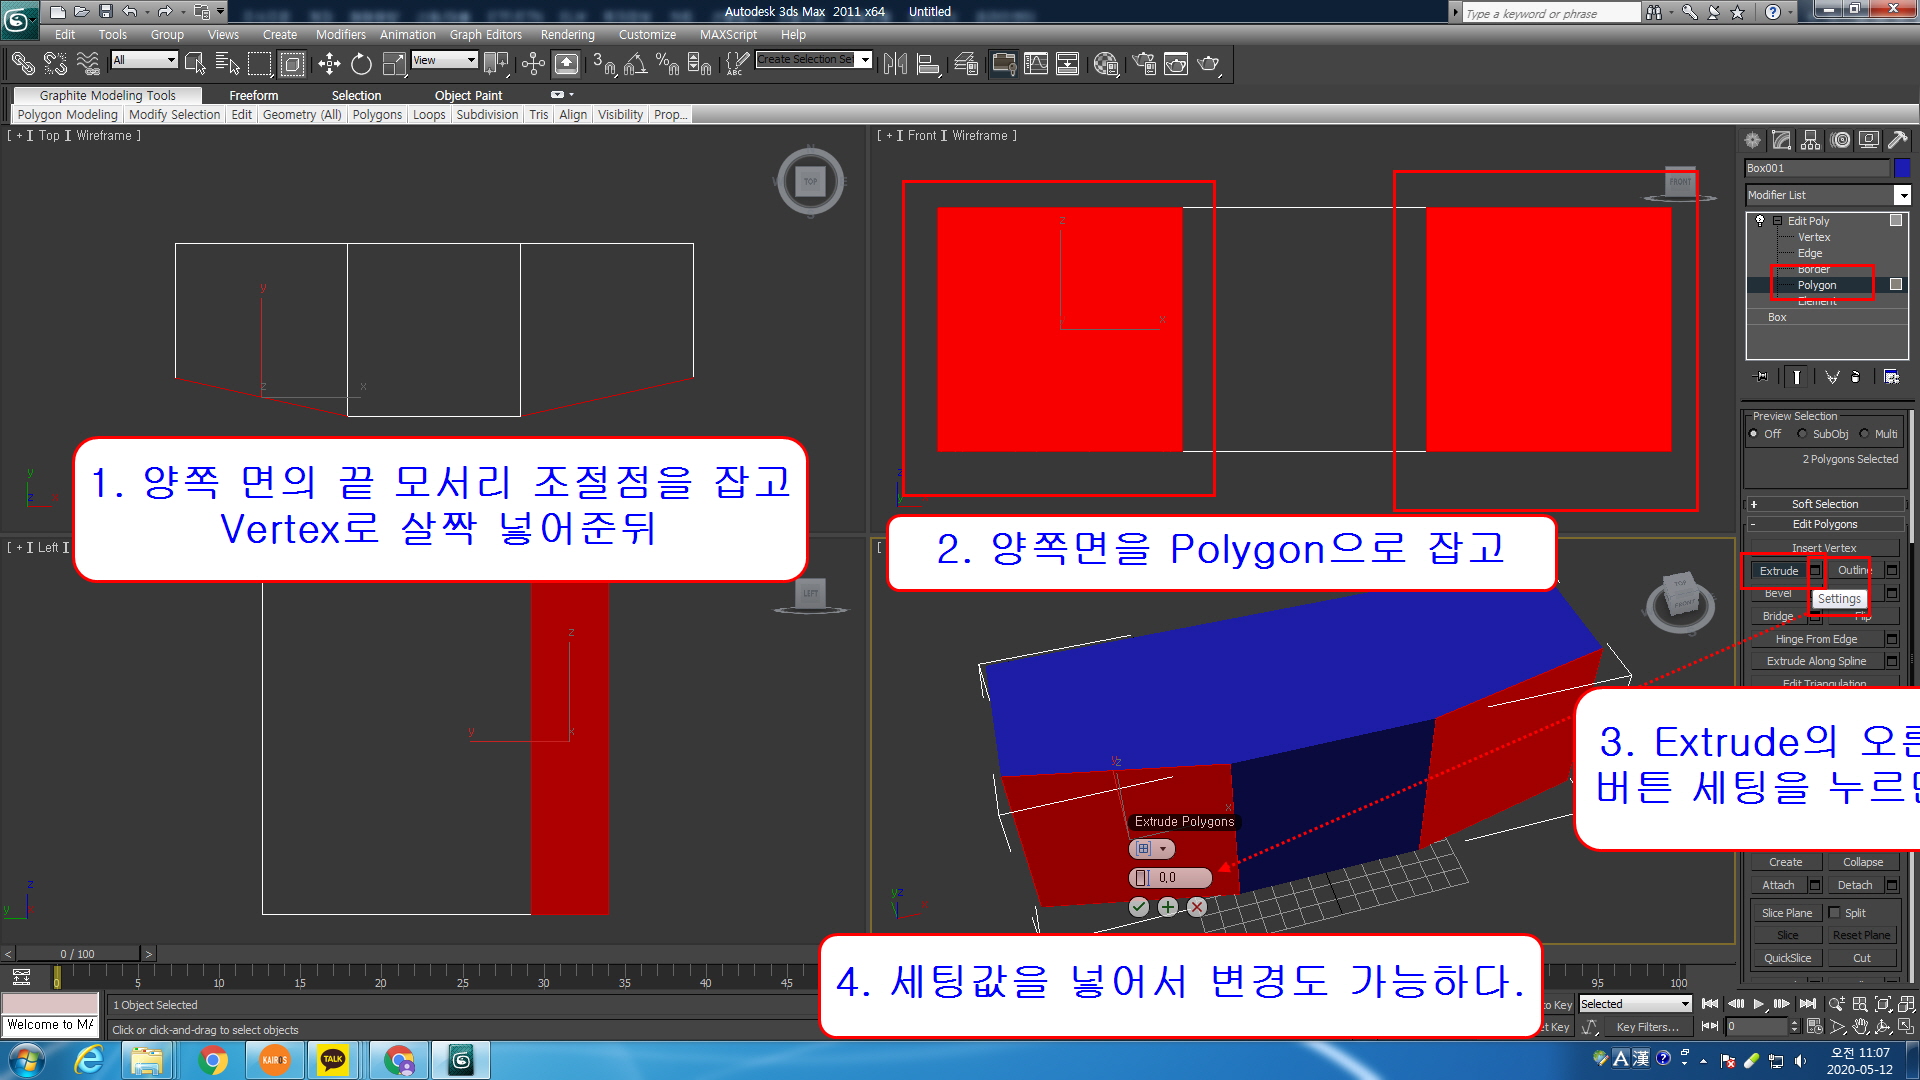
Task: Click the QuickSlice button
Action: (1786, 958)
